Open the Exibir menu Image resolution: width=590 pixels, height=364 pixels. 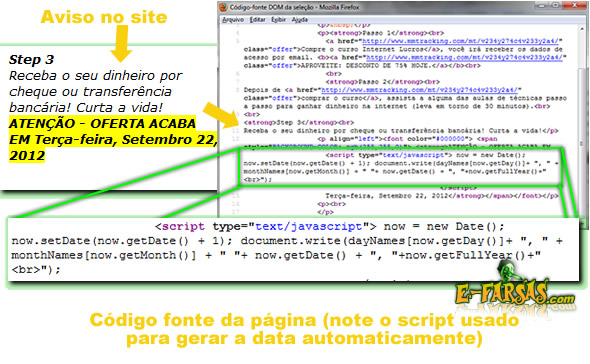tap(279, 20)
